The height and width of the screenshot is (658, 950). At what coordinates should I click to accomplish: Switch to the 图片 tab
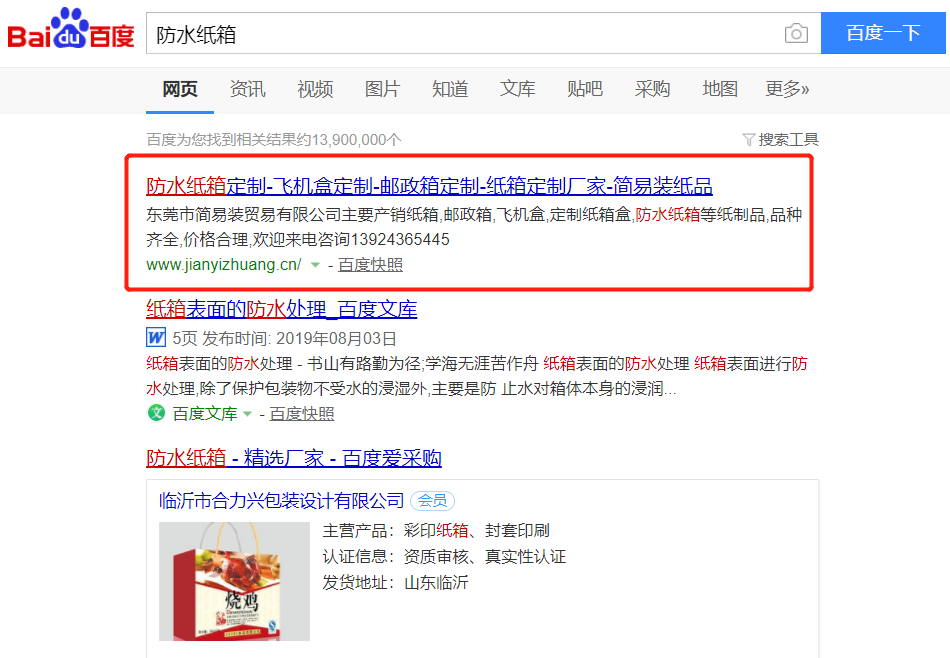pos(382,89)
